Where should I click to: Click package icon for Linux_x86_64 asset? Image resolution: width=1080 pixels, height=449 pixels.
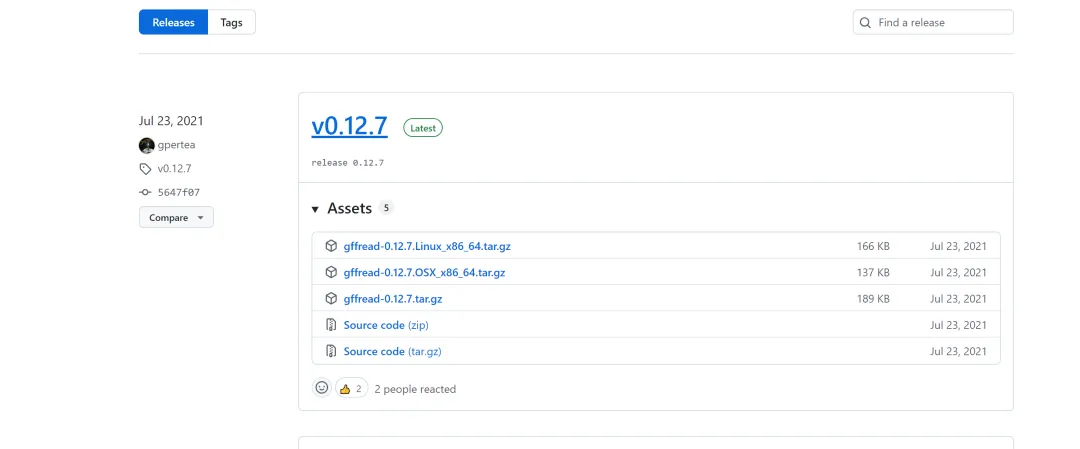pos(331,246)
